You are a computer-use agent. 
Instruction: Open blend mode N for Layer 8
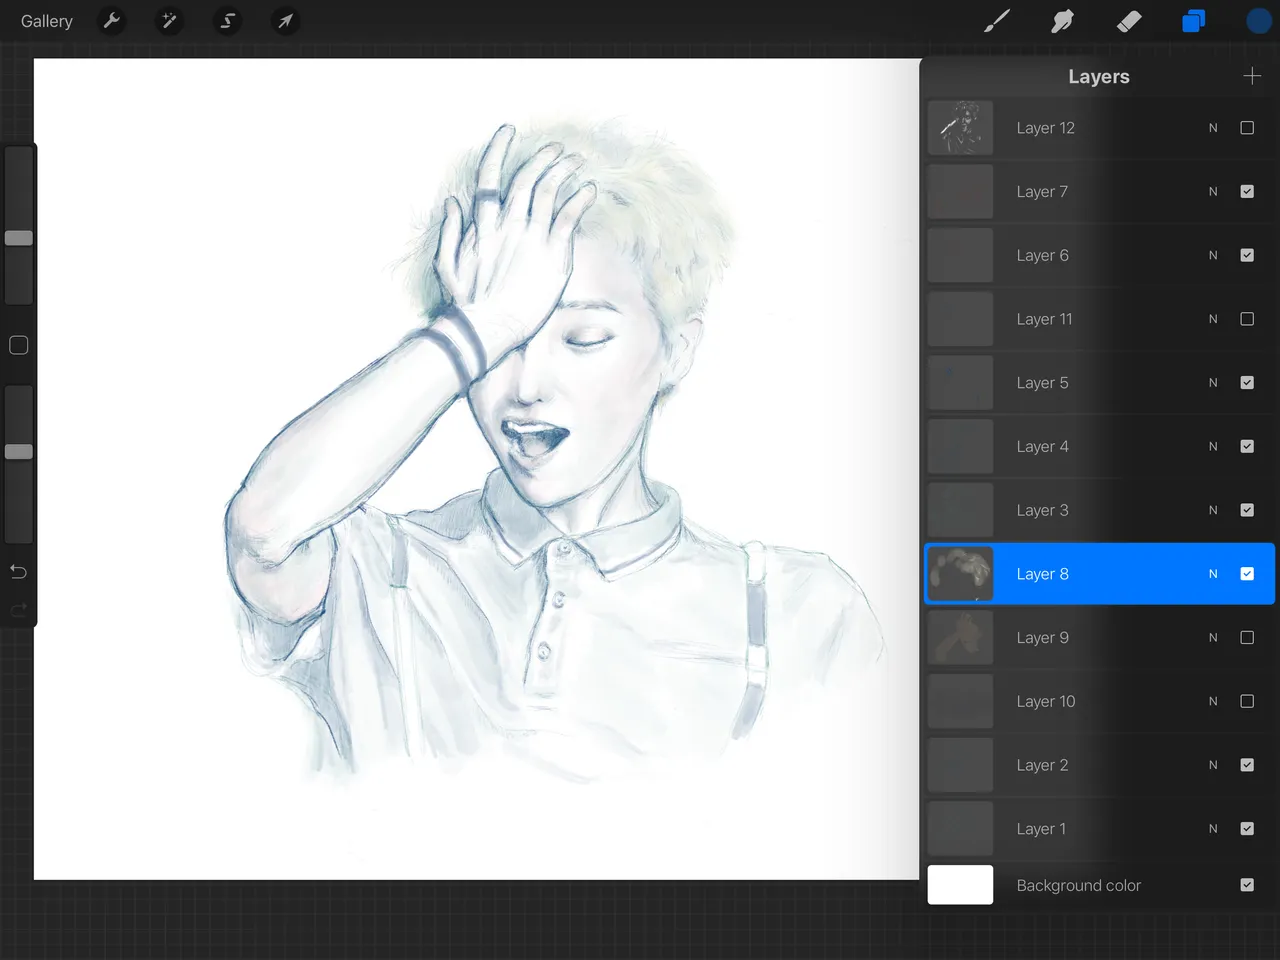(1213, 574)
